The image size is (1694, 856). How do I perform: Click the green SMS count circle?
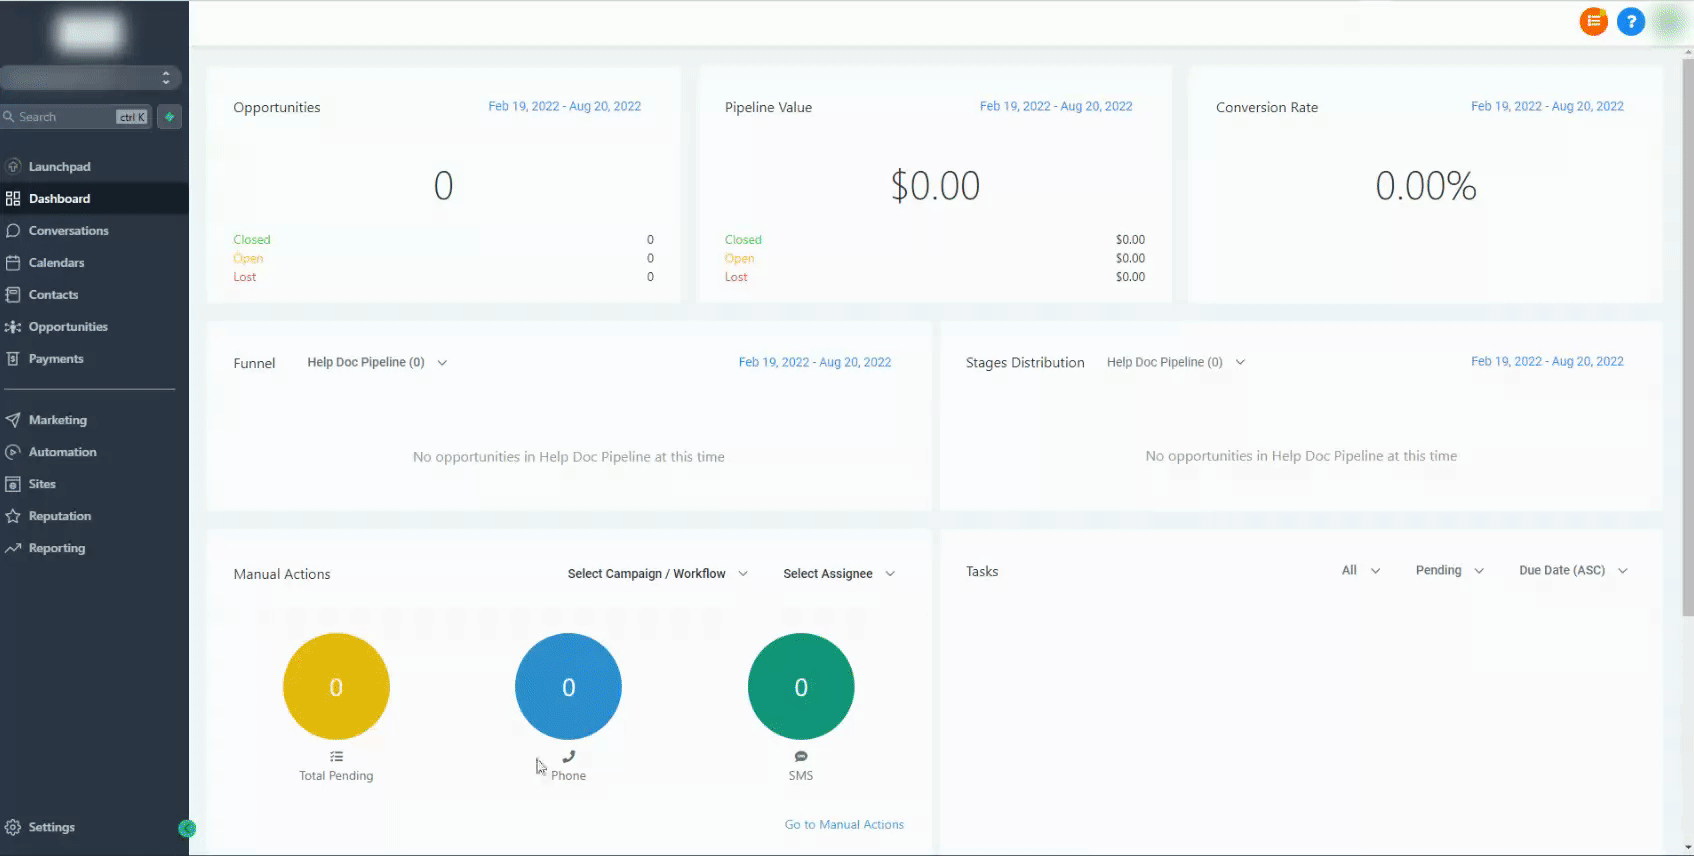(x=801, y=686)
